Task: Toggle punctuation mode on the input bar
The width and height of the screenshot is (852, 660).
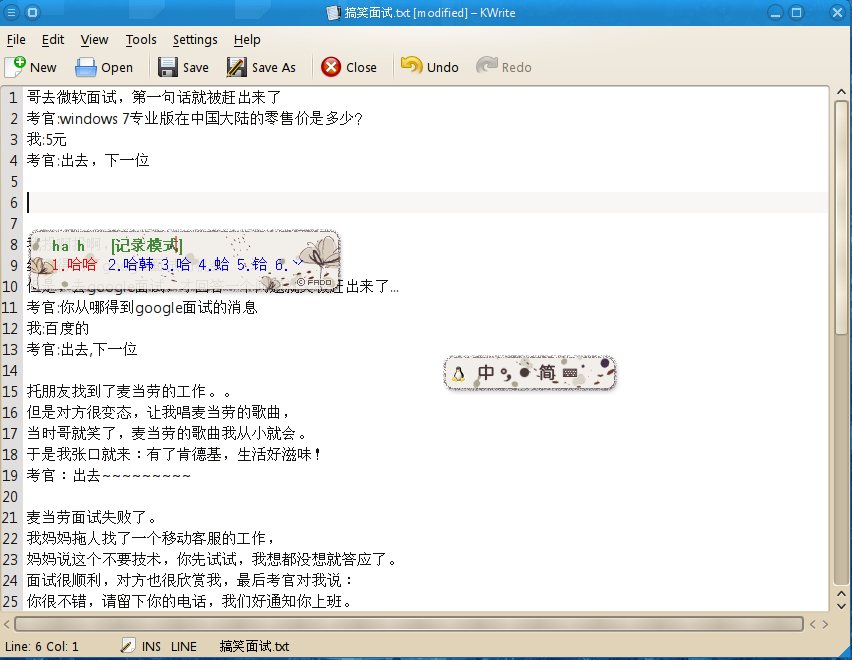Action: click(x=506, y=374)
